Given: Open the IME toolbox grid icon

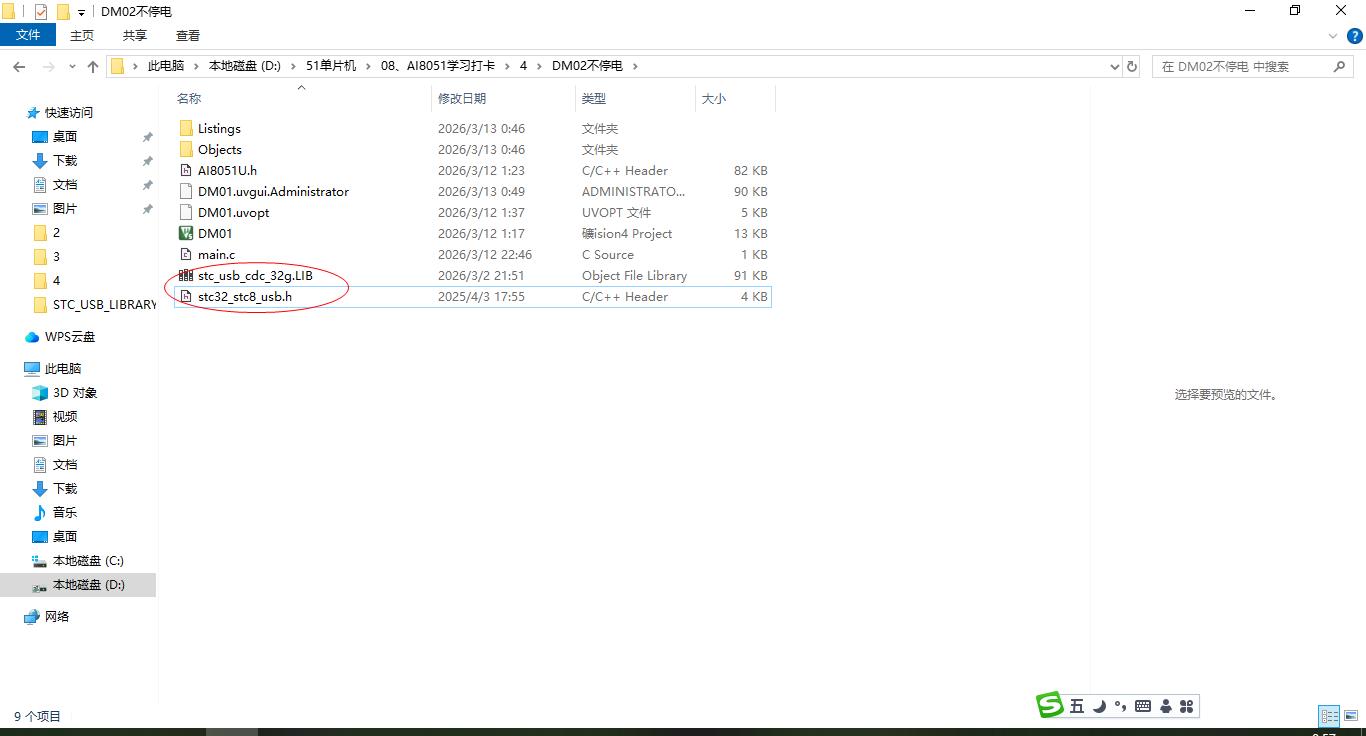Looking at the screenshot, I should [1187, 706].
